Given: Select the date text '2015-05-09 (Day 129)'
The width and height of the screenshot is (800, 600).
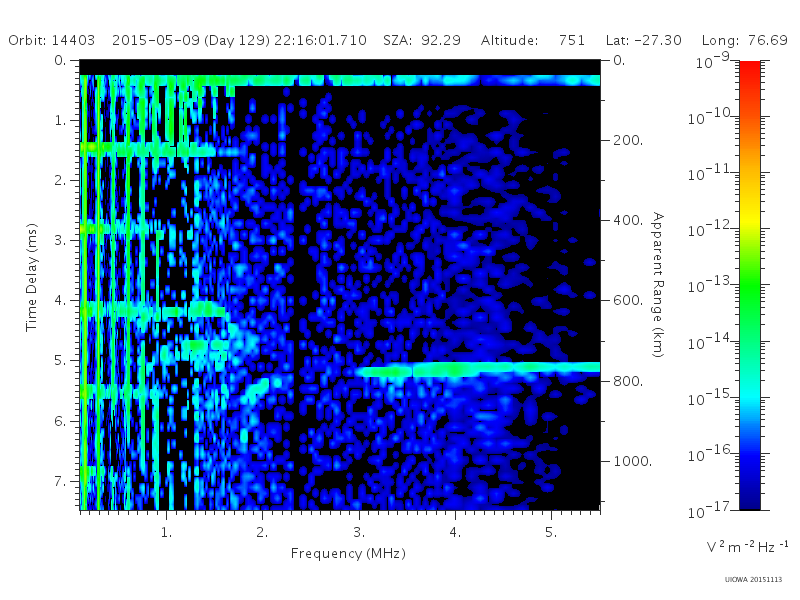Looking at the screenshot, I should click(x=191, y=40).
